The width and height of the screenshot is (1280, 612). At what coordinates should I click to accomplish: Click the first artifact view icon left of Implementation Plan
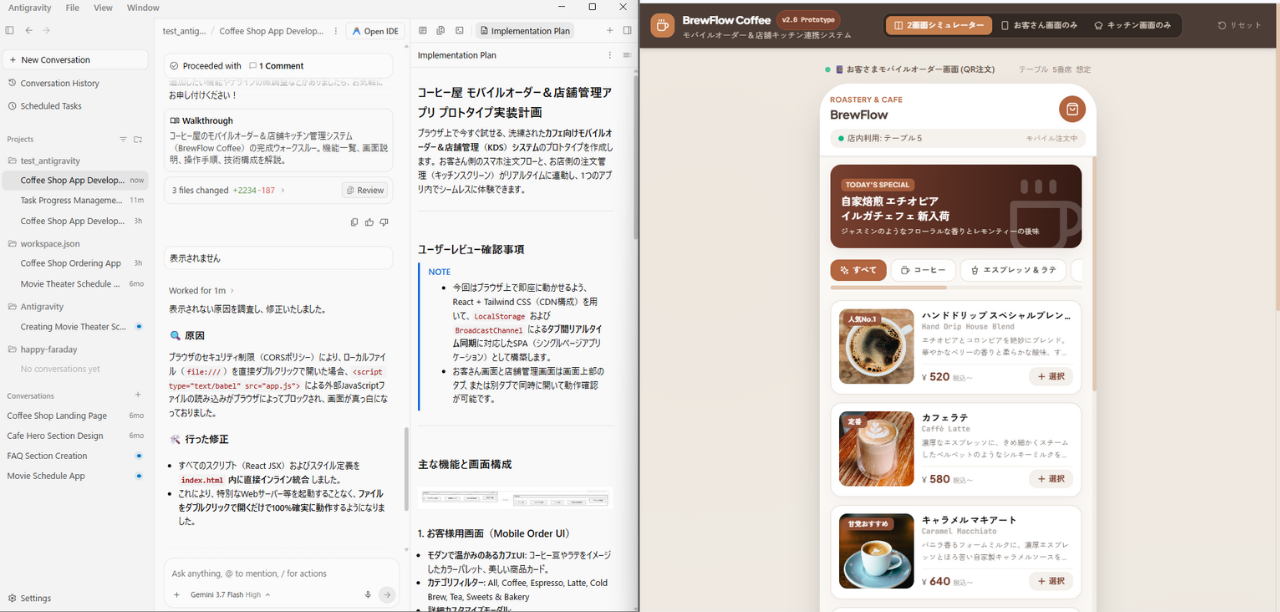[423, 31]
